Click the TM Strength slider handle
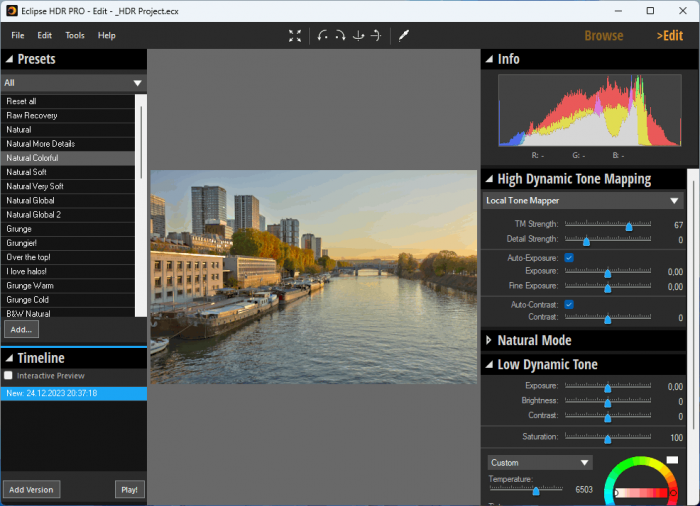700x506 pixels. (629, 225)
